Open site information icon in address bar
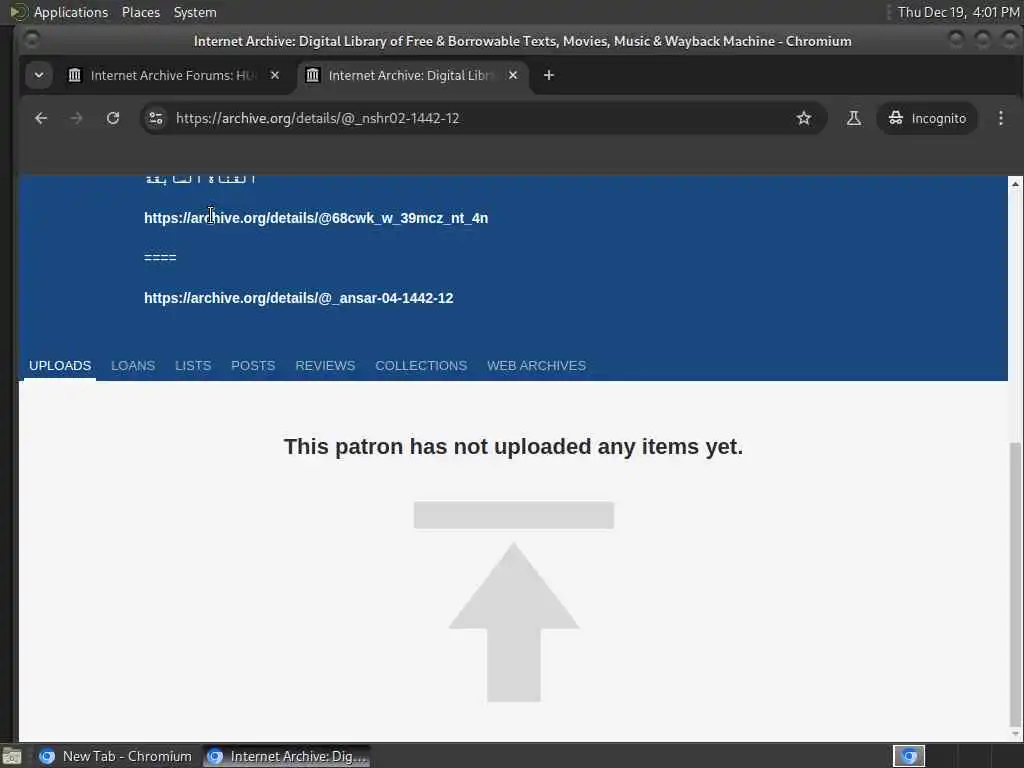Screen dimensions: 1024x768 coord(156,118)
